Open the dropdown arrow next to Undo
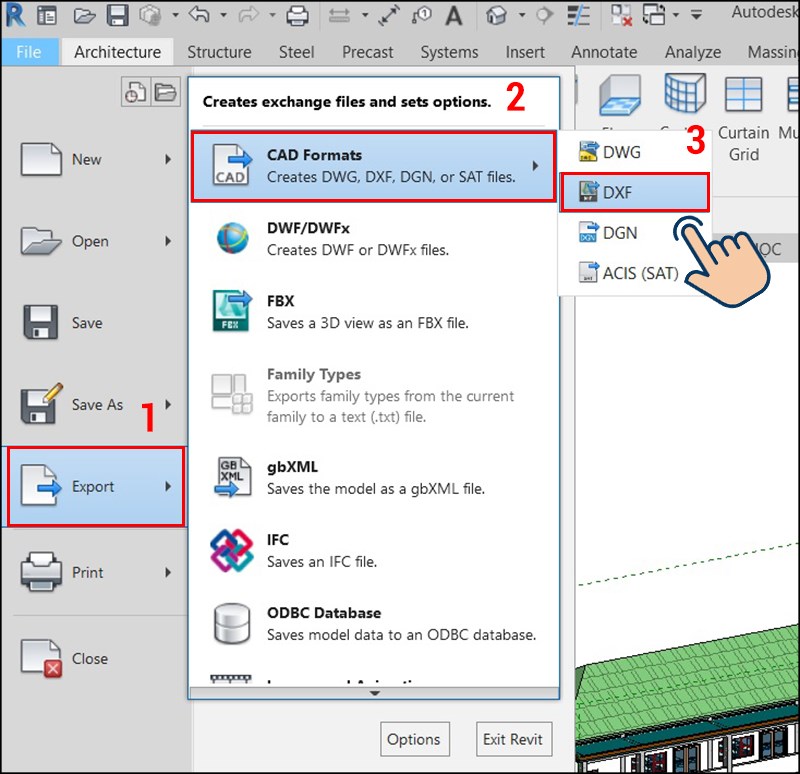Viewport: 800px width, 774px height. pyautogui.click(x=223, y=15)
